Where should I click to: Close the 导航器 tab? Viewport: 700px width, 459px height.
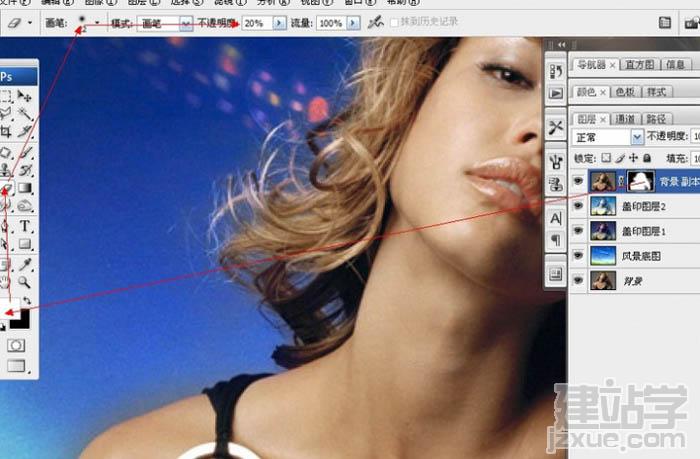[x=612, y=65]
